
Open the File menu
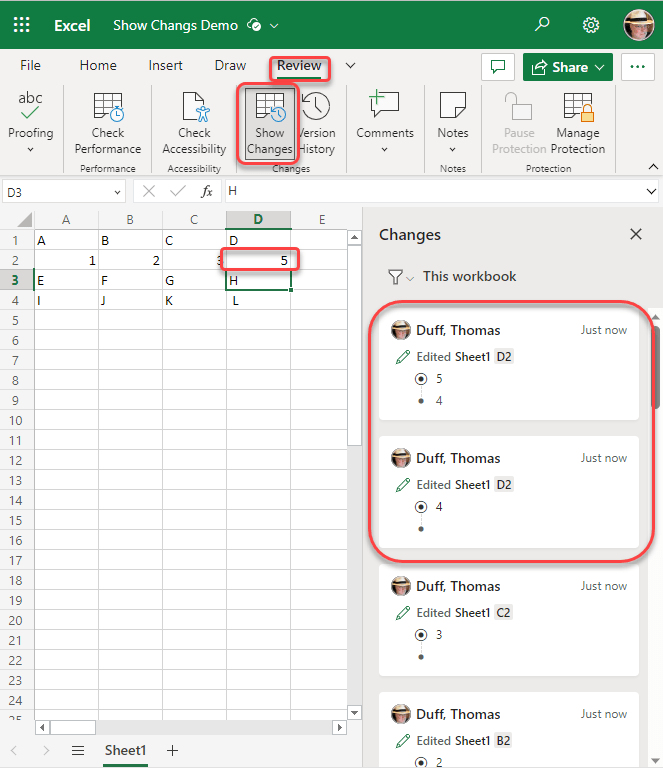[x=31, y=66]
